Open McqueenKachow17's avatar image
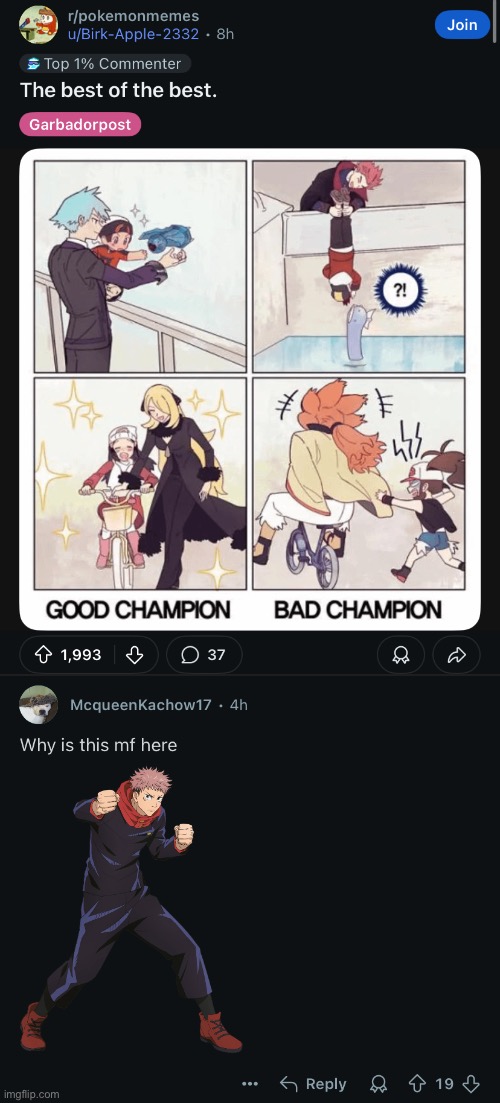The width and height of the screenshot is (500, 1103). pyautogui.click(x=39, y=704)
